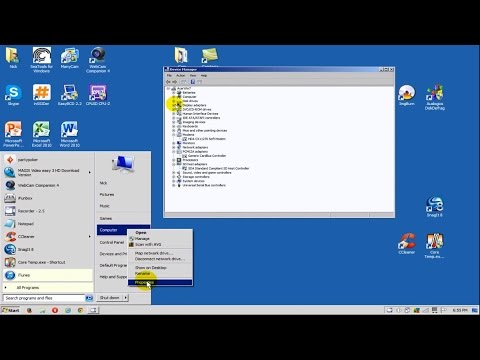Expand MAGIX Video easy submenu arrow
Viewport: 480px width, 360px height.
(x=89, y=172)
